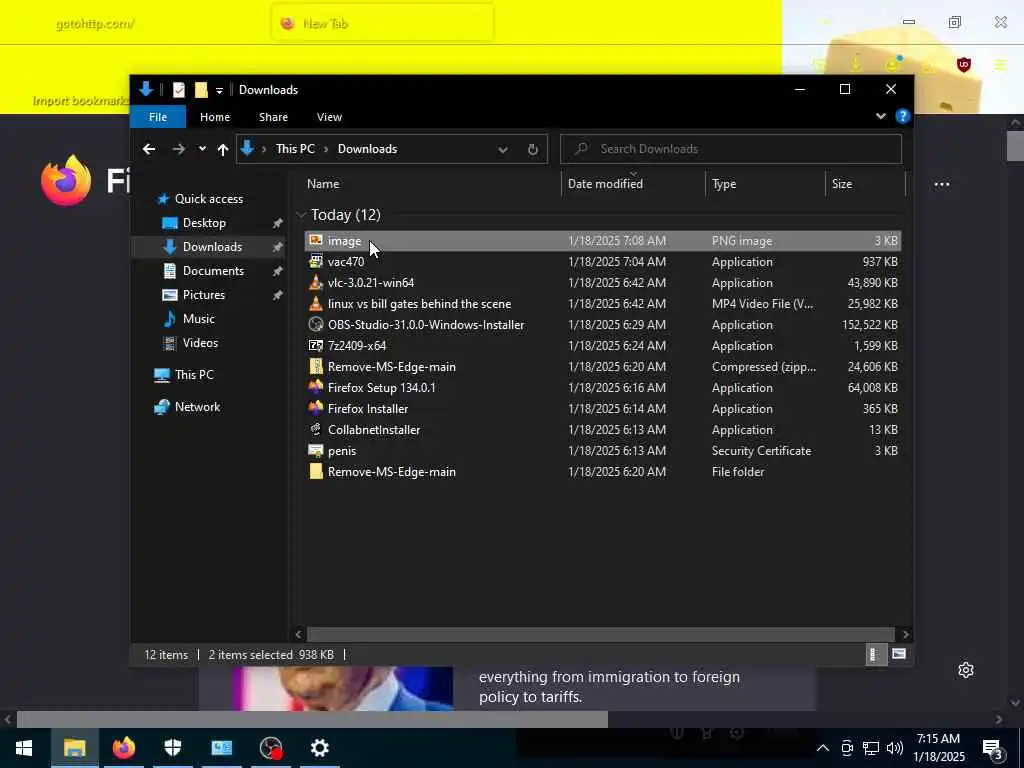Click the vlc-3.0.21-win64 cone icon

[316, 282]
